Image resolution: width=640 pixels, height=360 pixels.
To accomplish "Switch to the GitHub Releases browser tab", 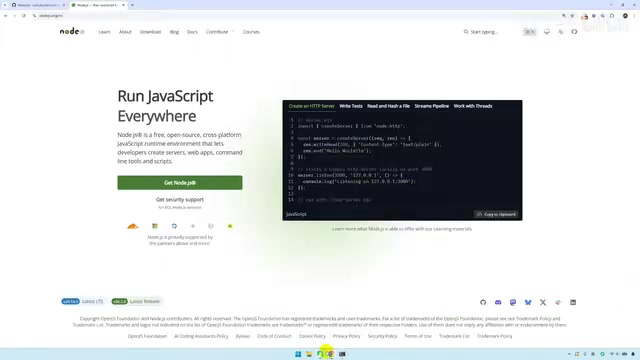I will click(x=37, y=5).
